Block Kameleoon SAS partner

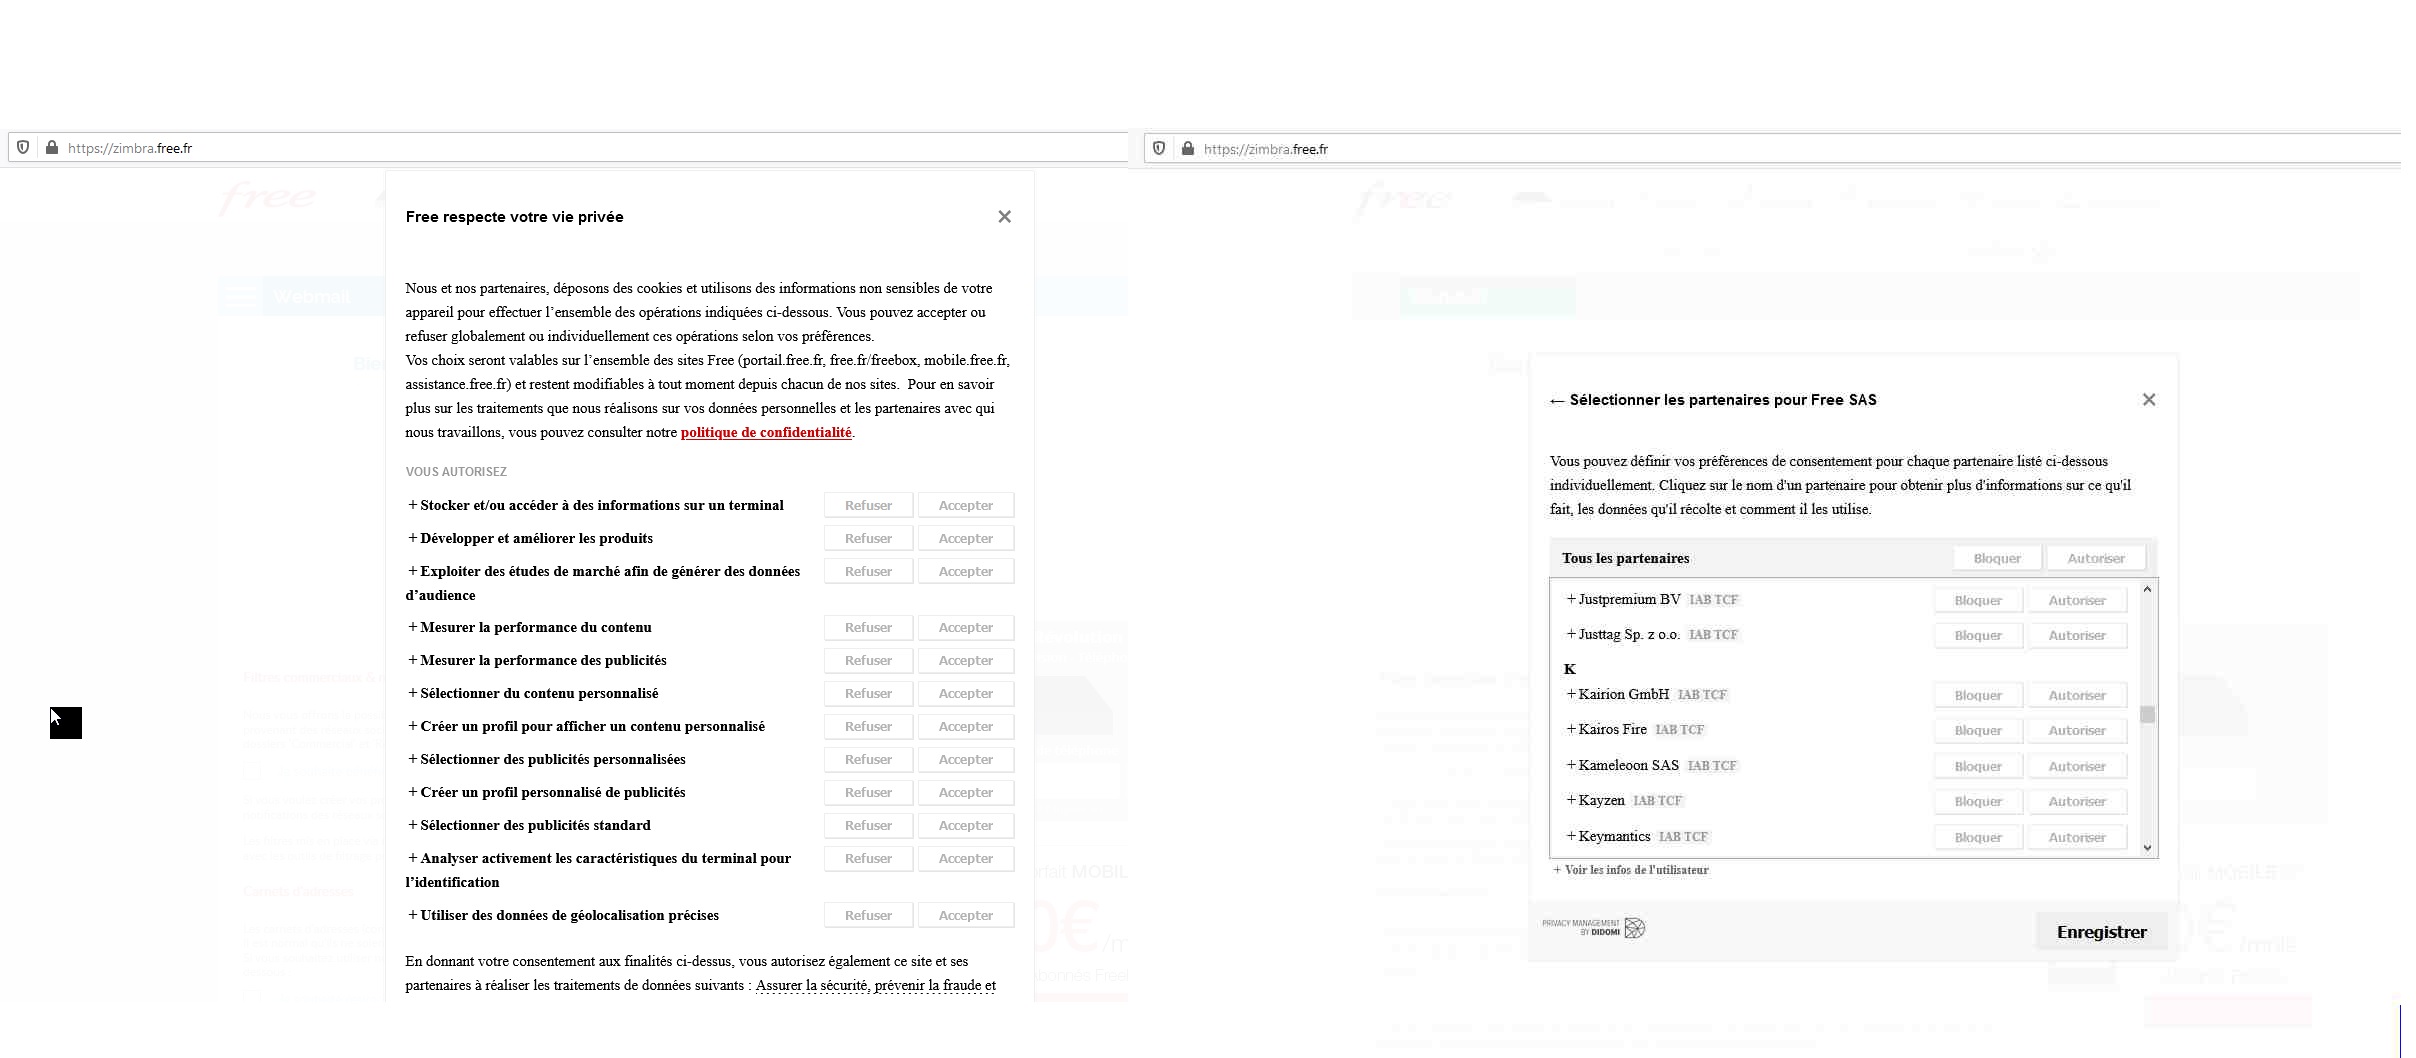pyautogui.click(x=1978, y=766)
